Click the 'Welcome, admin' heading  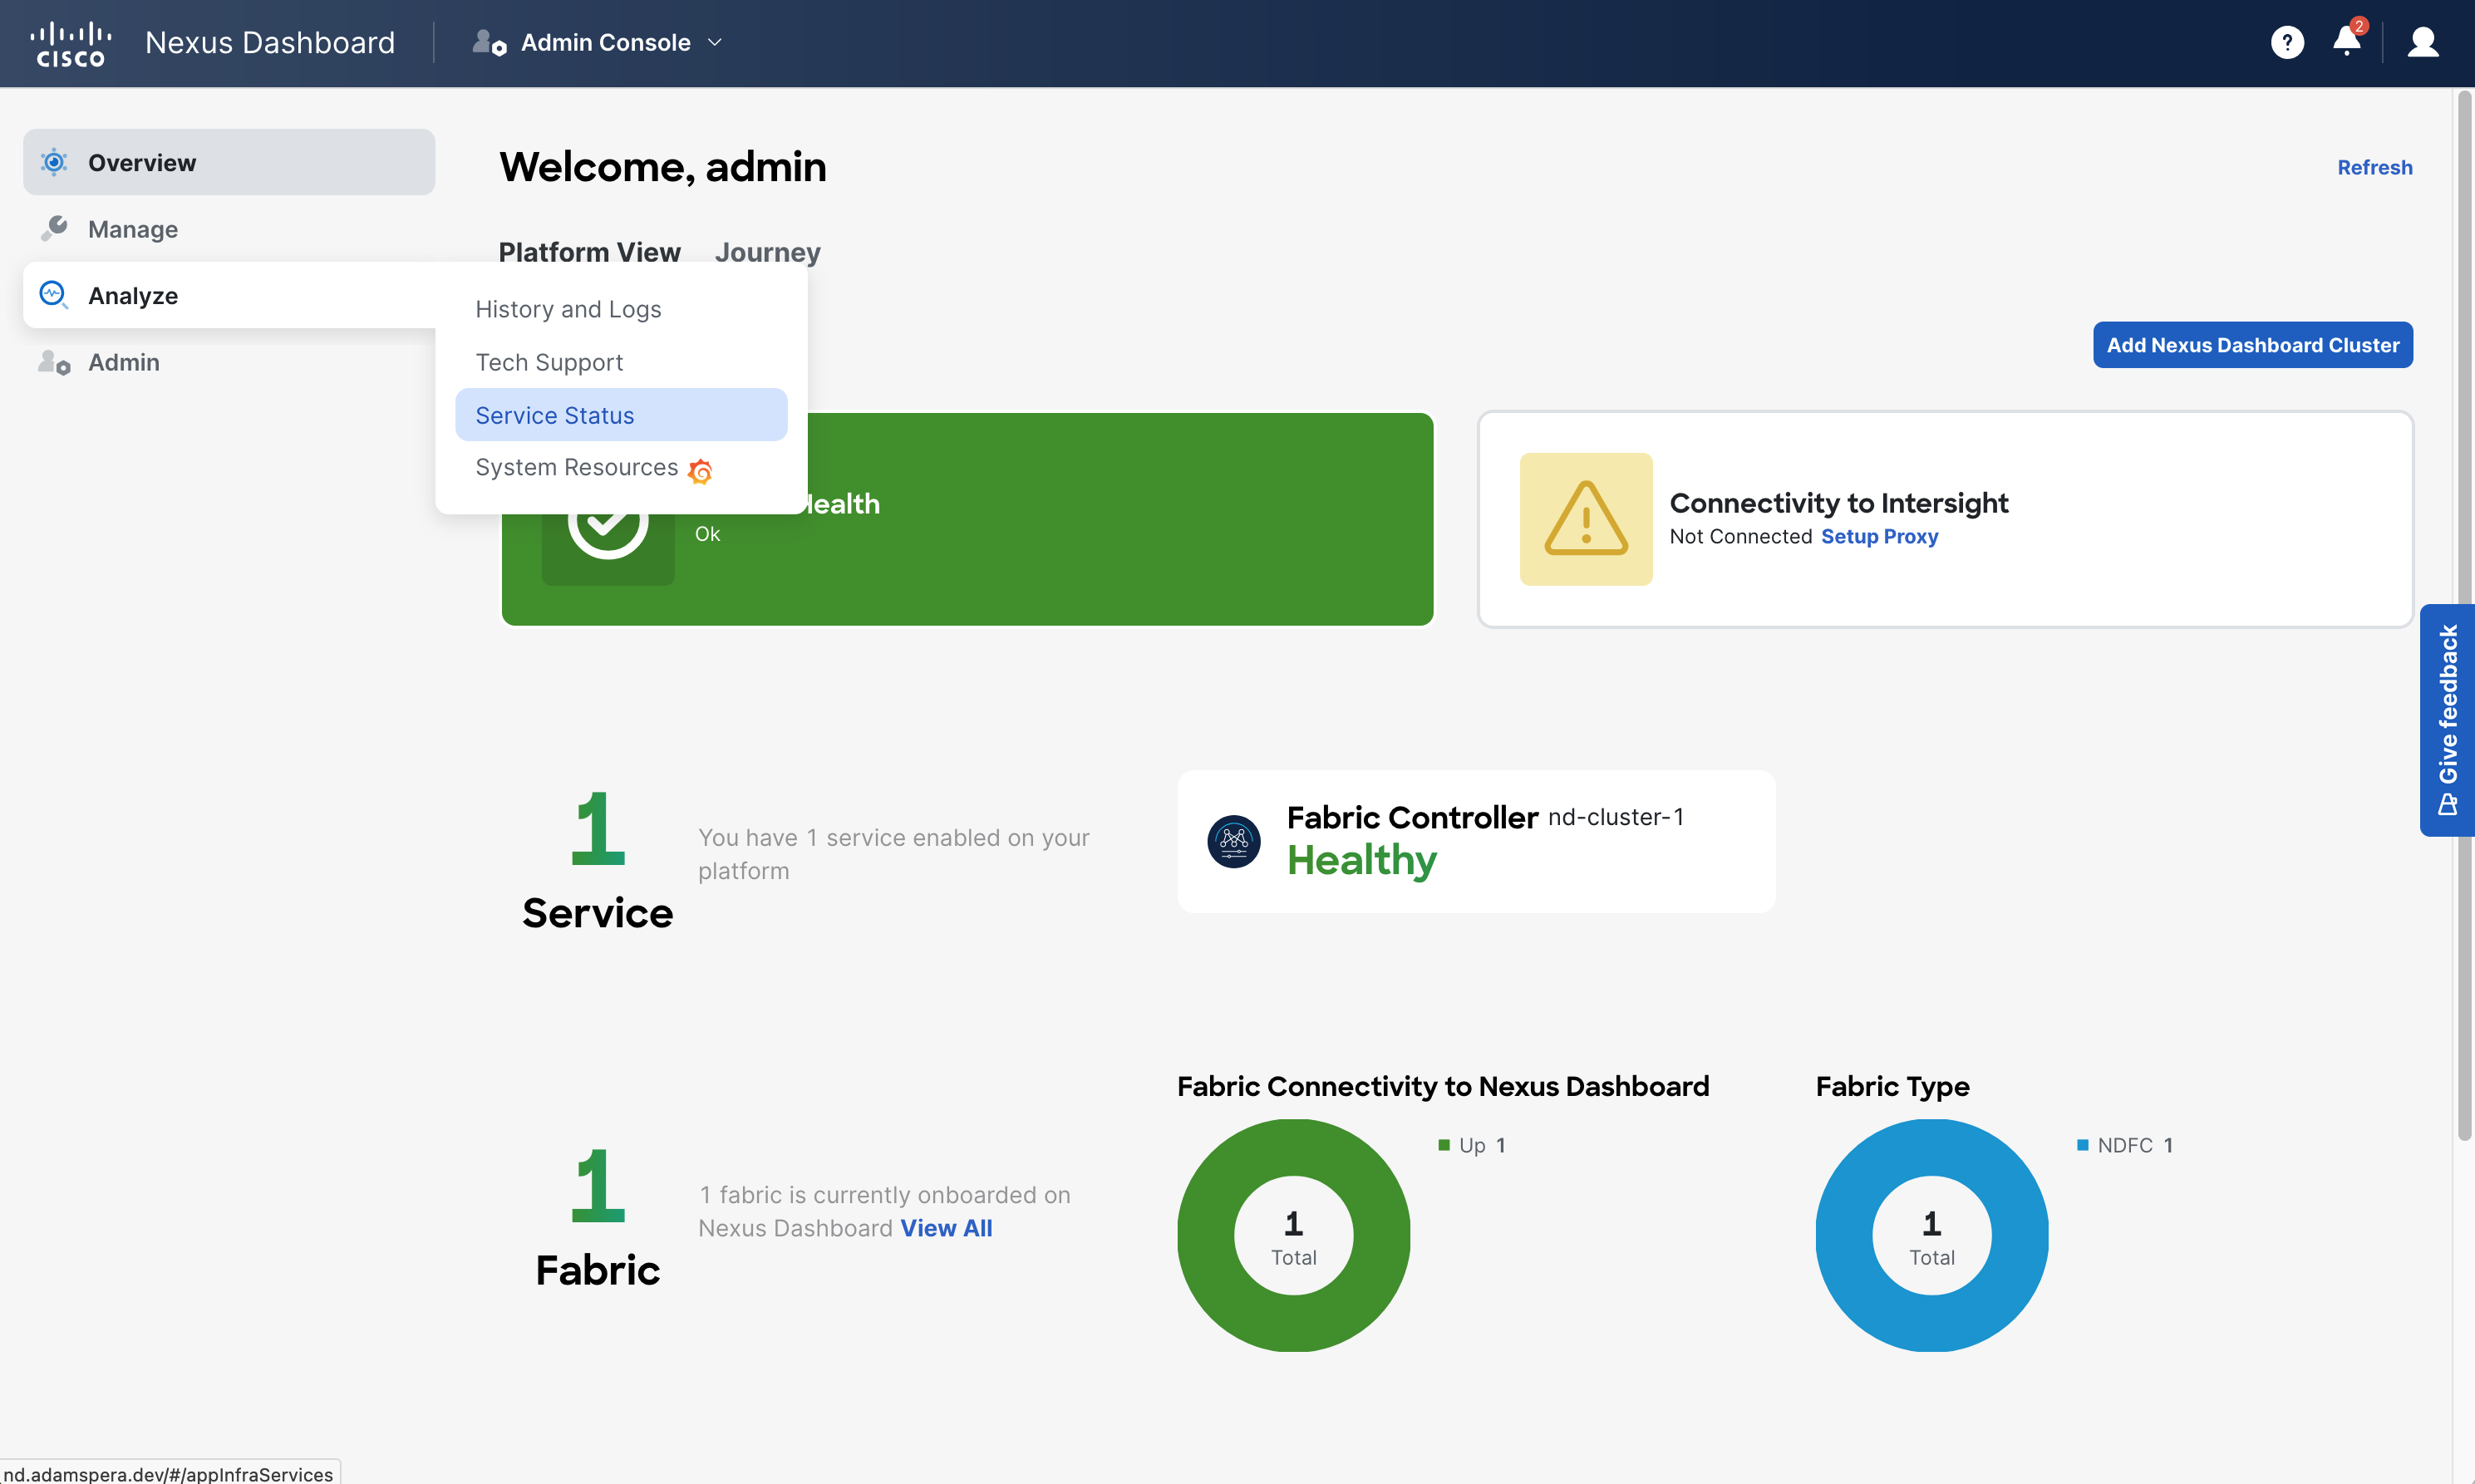click(663, 166)
